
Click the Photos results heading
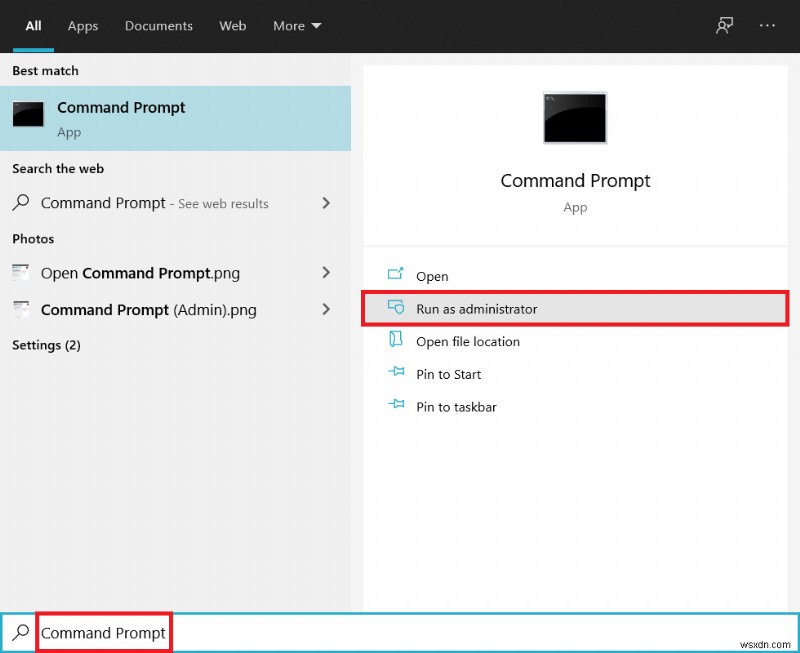pyautogui.click(x=33, y=239)
